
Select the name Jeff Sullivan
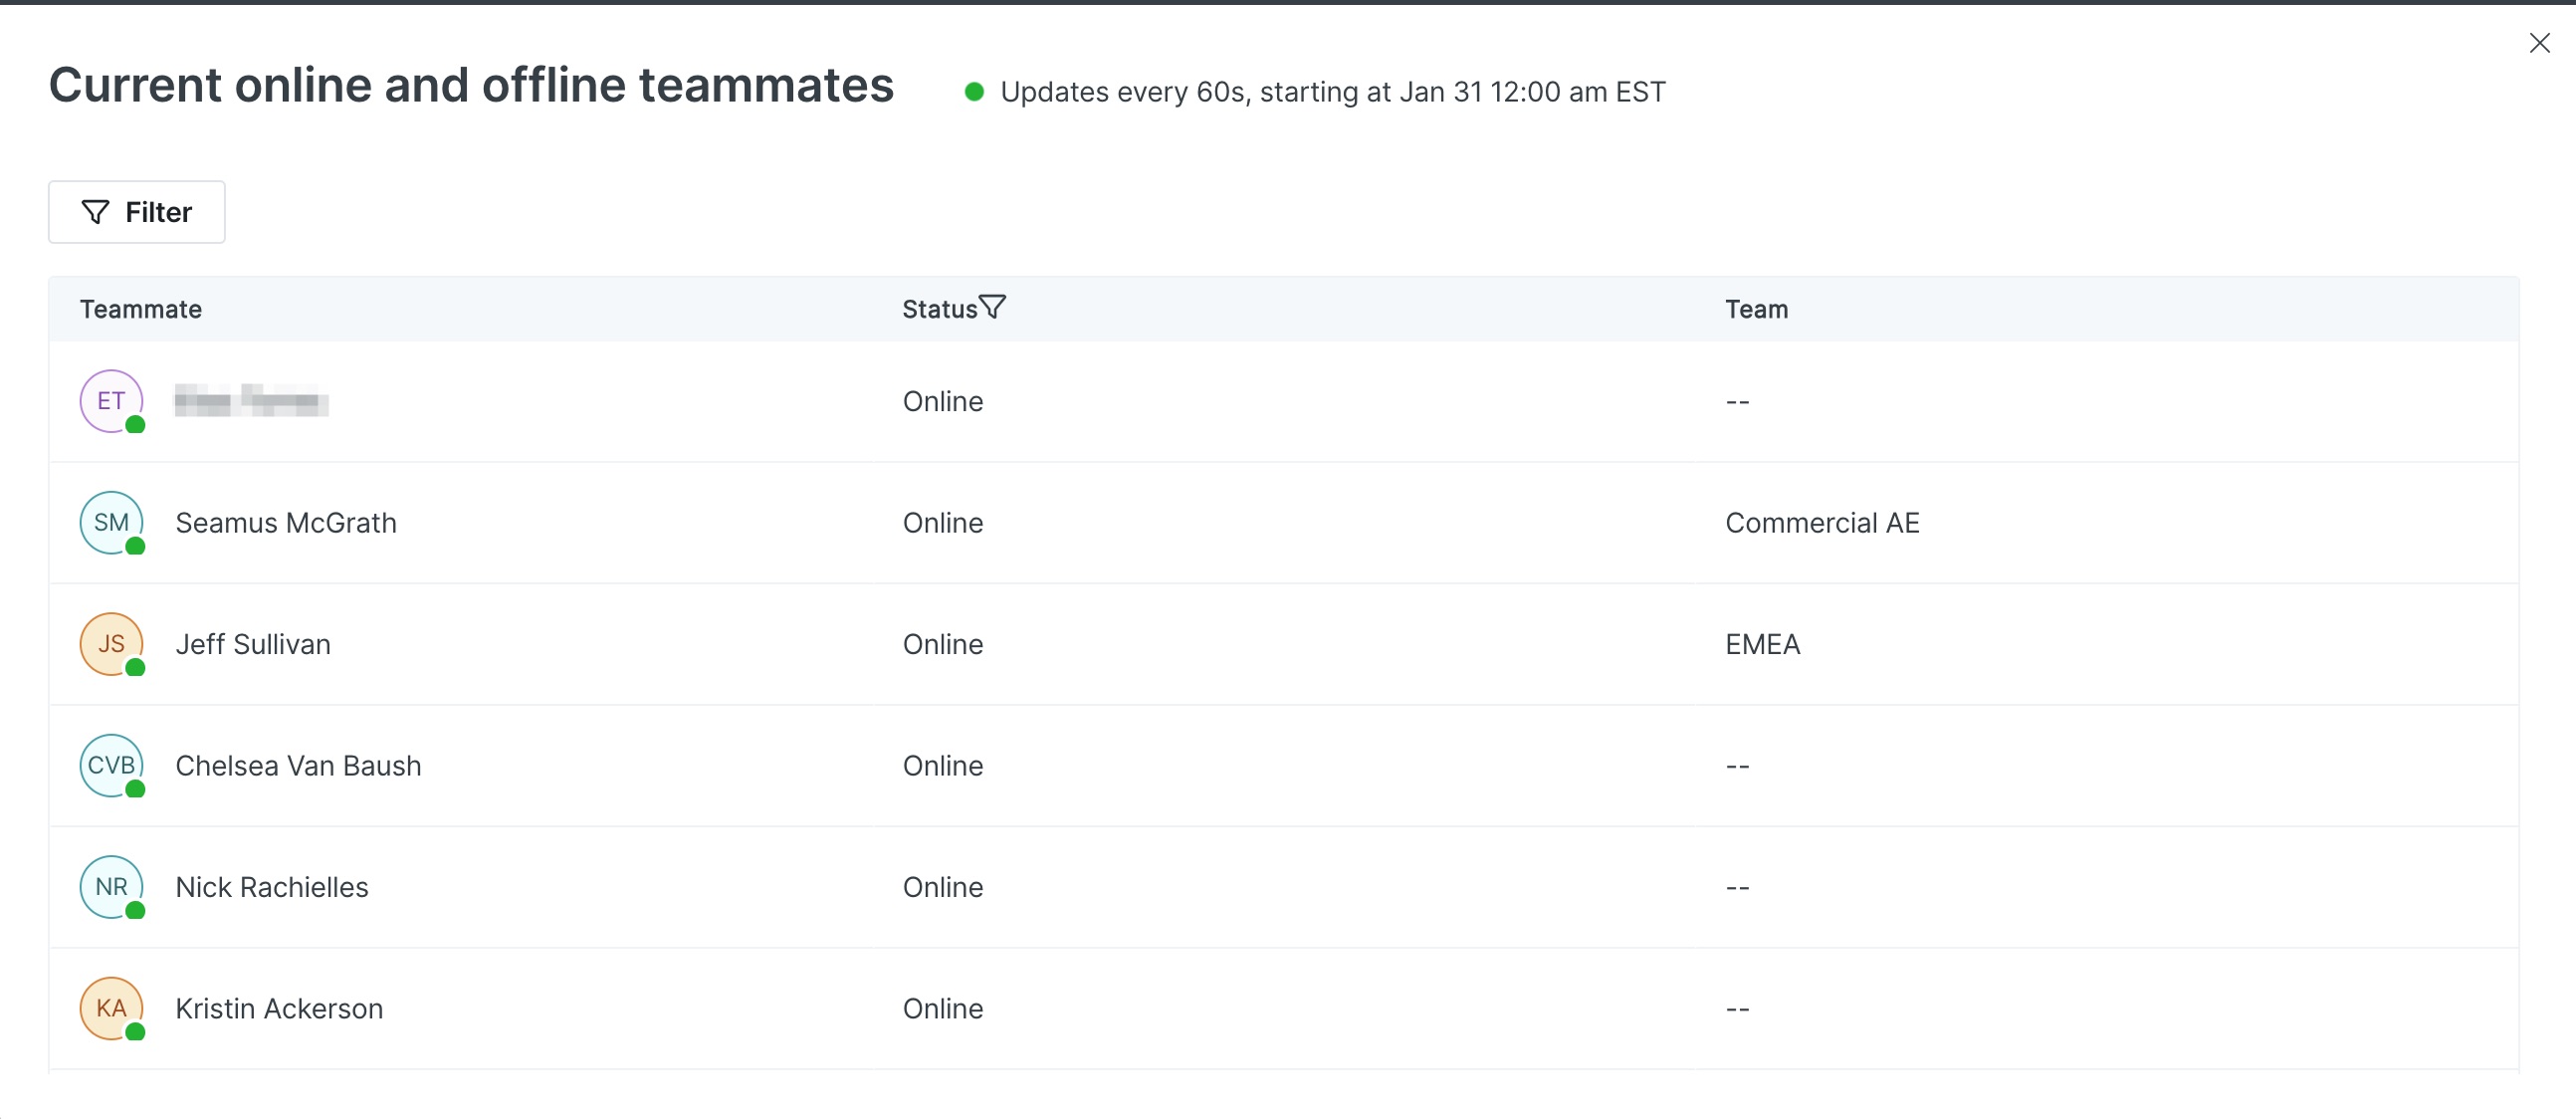pyautogui.click(x=253, y=644)
